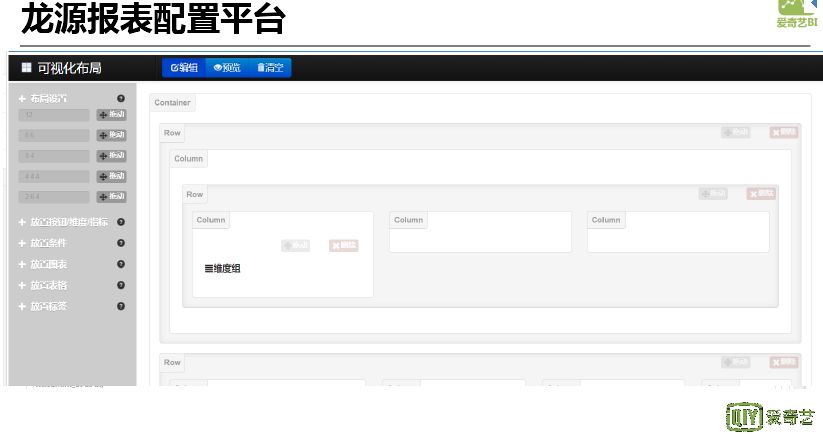Viewport: 823px width, 434px height.
Task: Open help icon for 放置条件
Action: click(x=121, y=243)
